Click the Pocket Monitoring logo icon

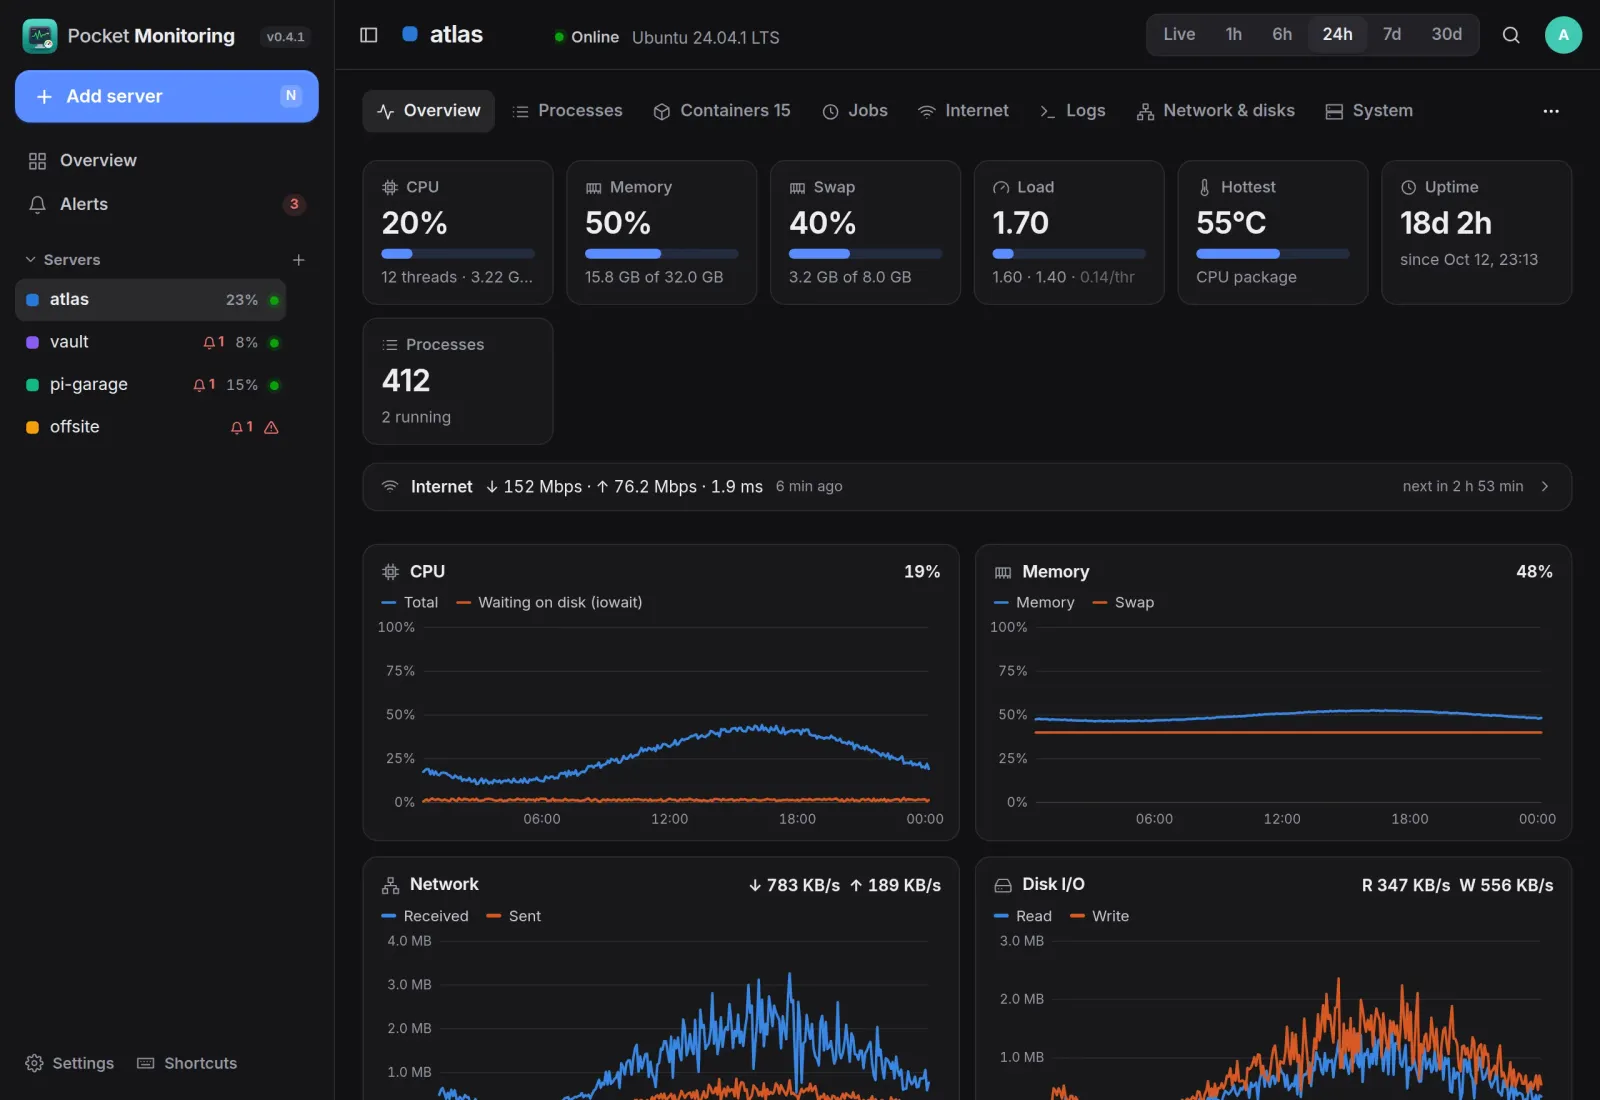click(40, 36)
